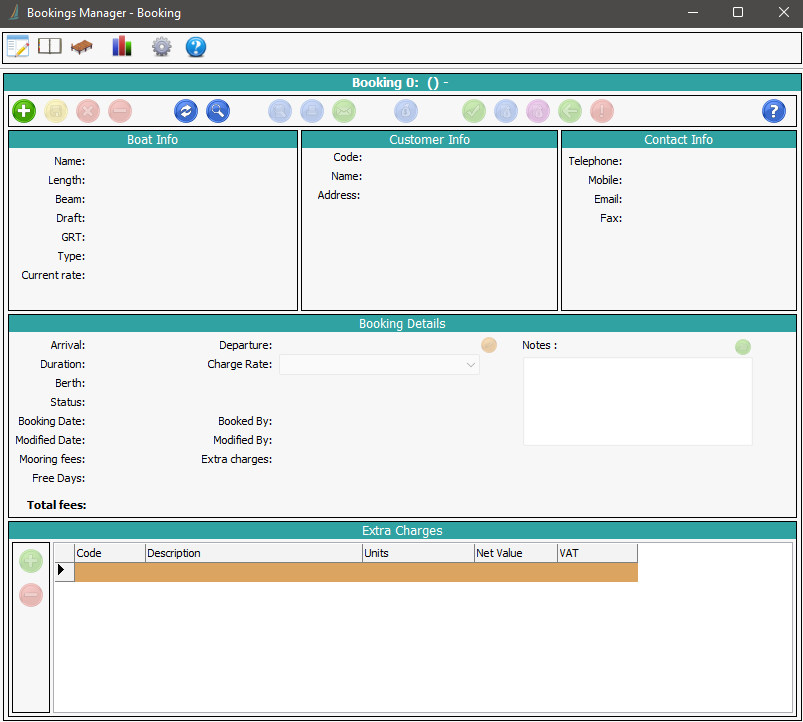803x722 pixels.
Task: Click the red minus delete booking icon
Action: pos(120,111)
